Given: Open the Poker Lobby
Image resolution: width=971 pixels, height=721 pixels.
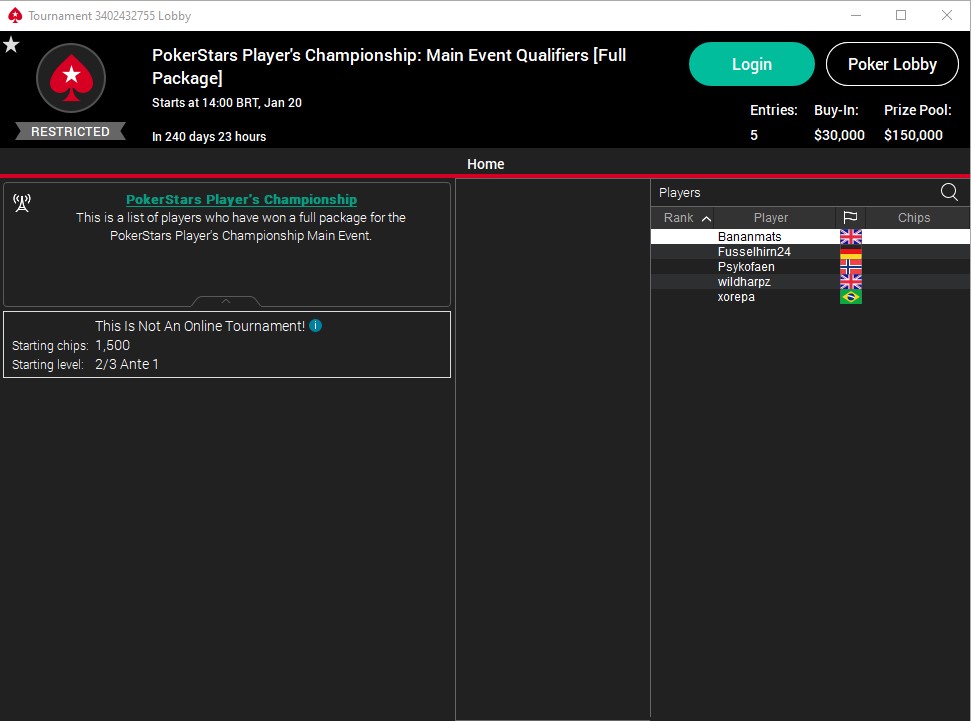Looking at the screenshot, I should (892, 64).
